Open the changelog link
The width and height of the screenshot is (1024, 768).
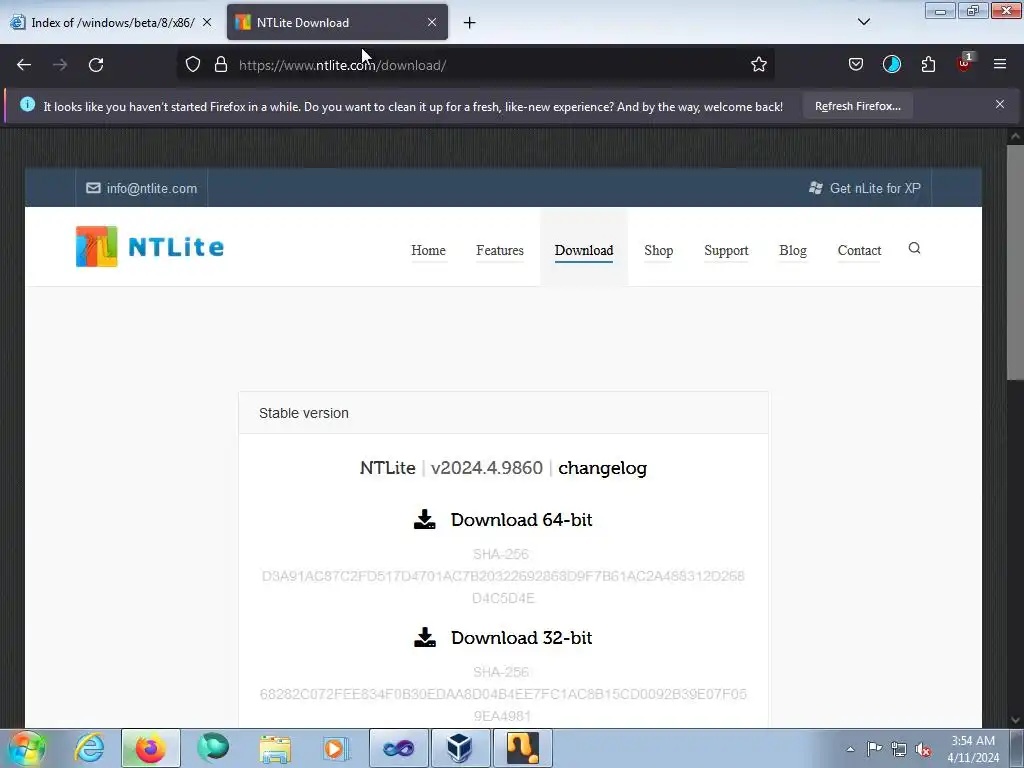click(x=602, y=468)
